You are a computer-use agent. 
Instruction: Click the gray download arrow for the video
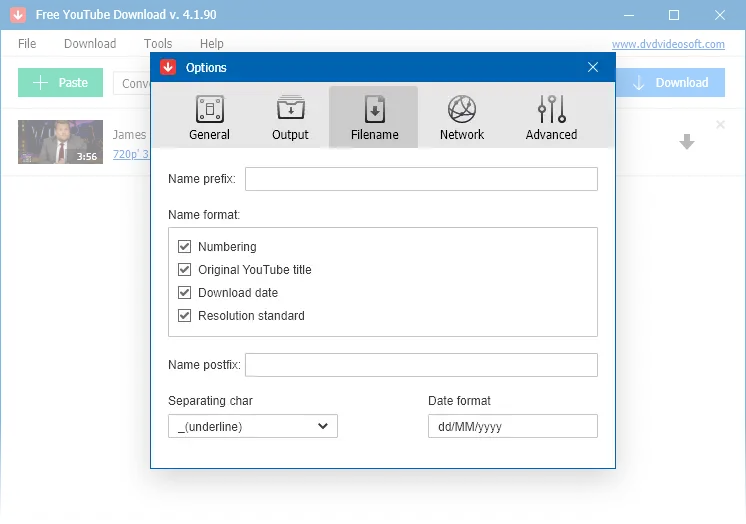coord(686,141)
